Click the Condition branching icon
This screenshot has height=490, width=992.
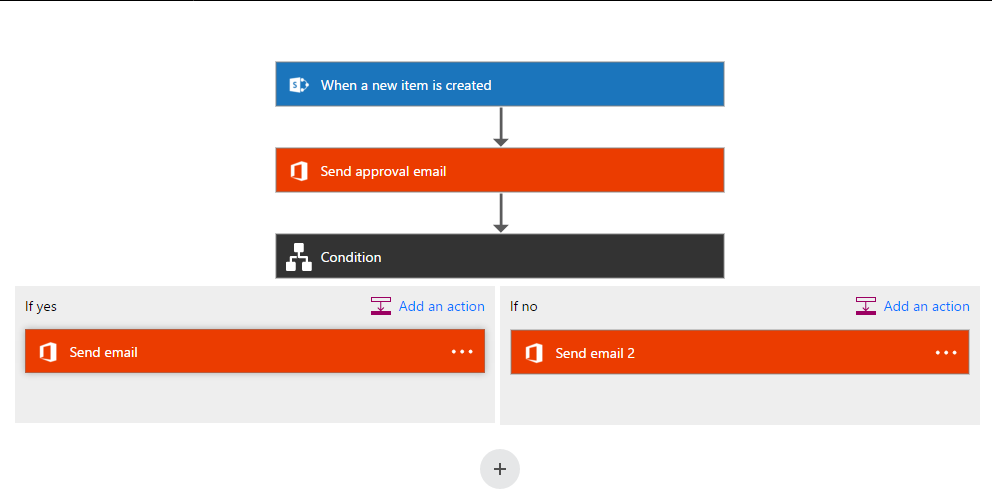pos(299,257)
